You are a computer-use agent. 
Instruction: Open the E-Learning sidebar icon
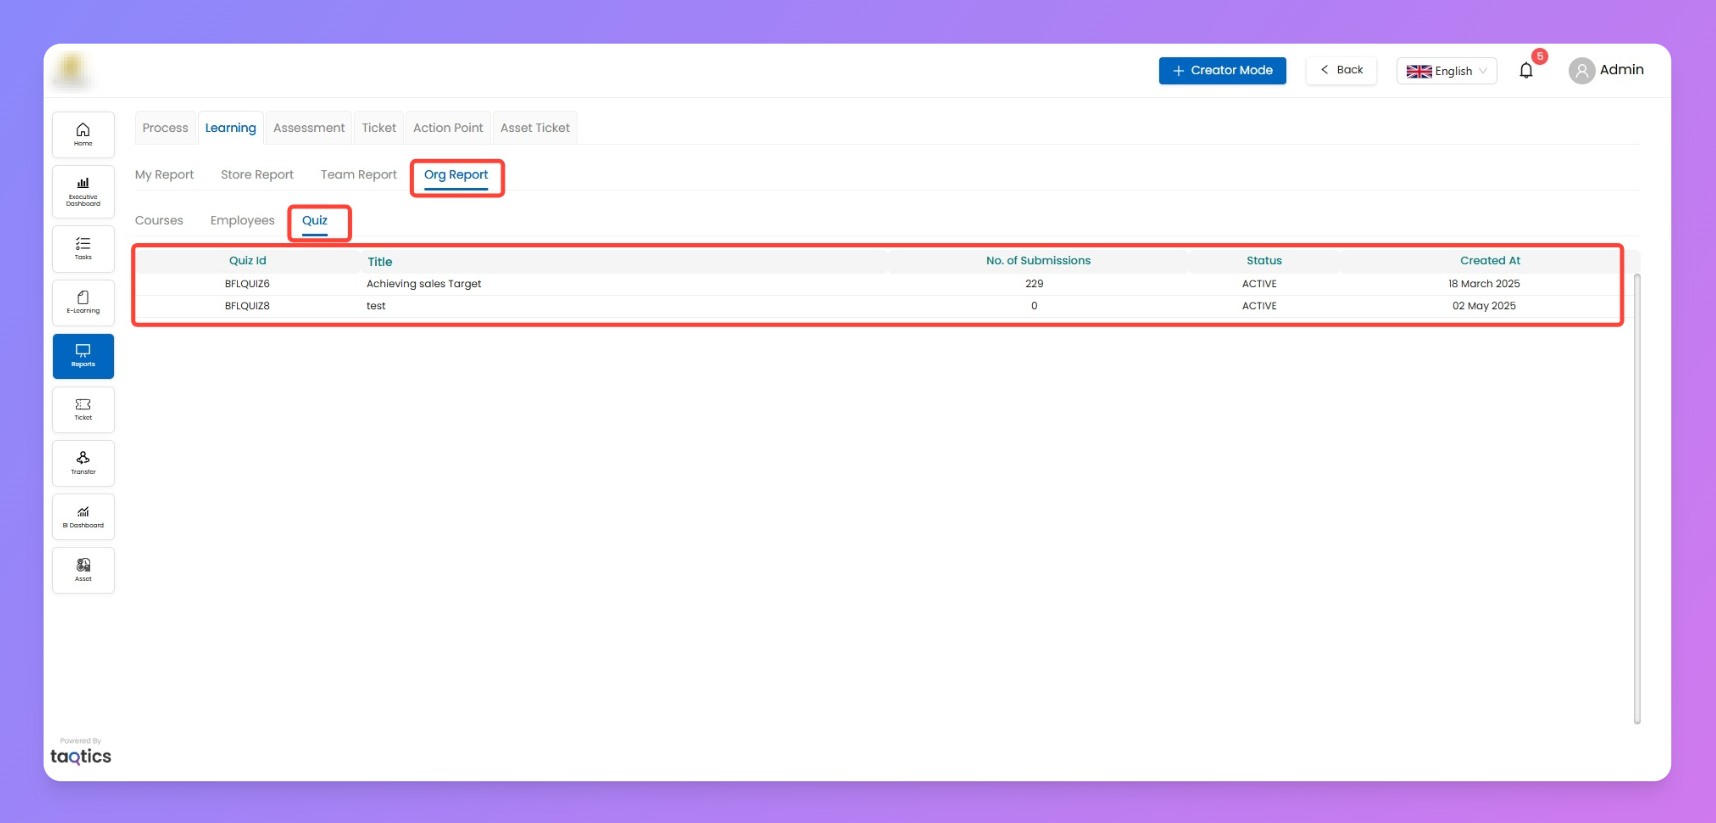83,302
